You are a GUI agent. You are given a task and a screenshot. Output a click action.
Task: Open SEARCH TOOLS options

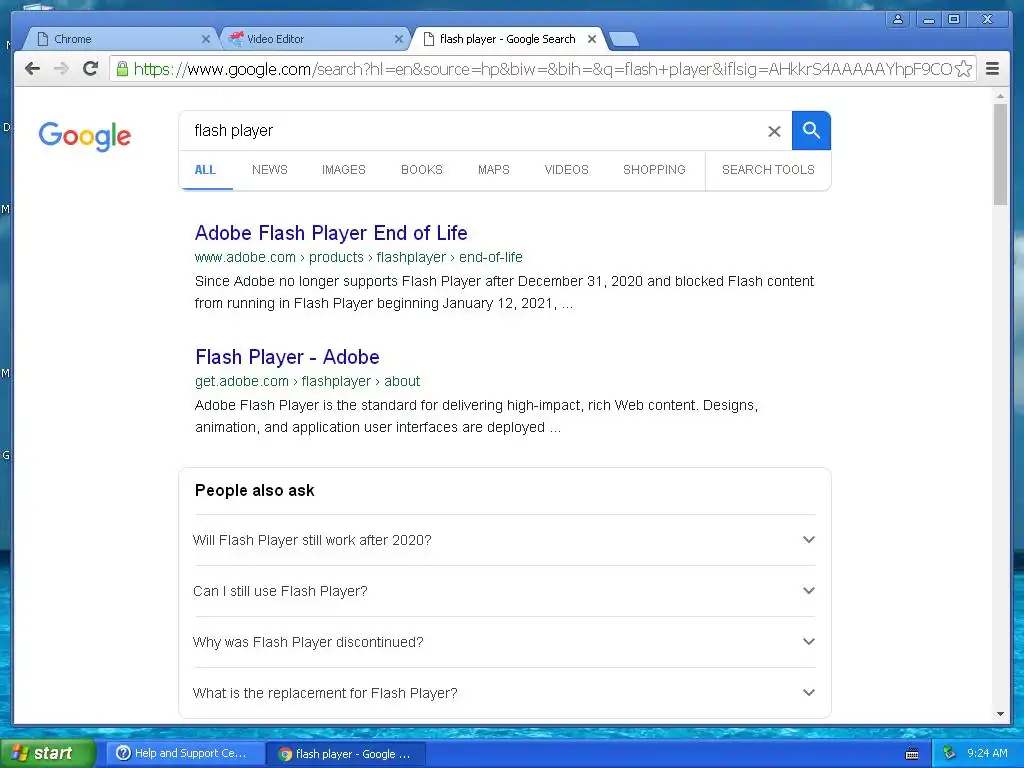click(x=768, y=170)
